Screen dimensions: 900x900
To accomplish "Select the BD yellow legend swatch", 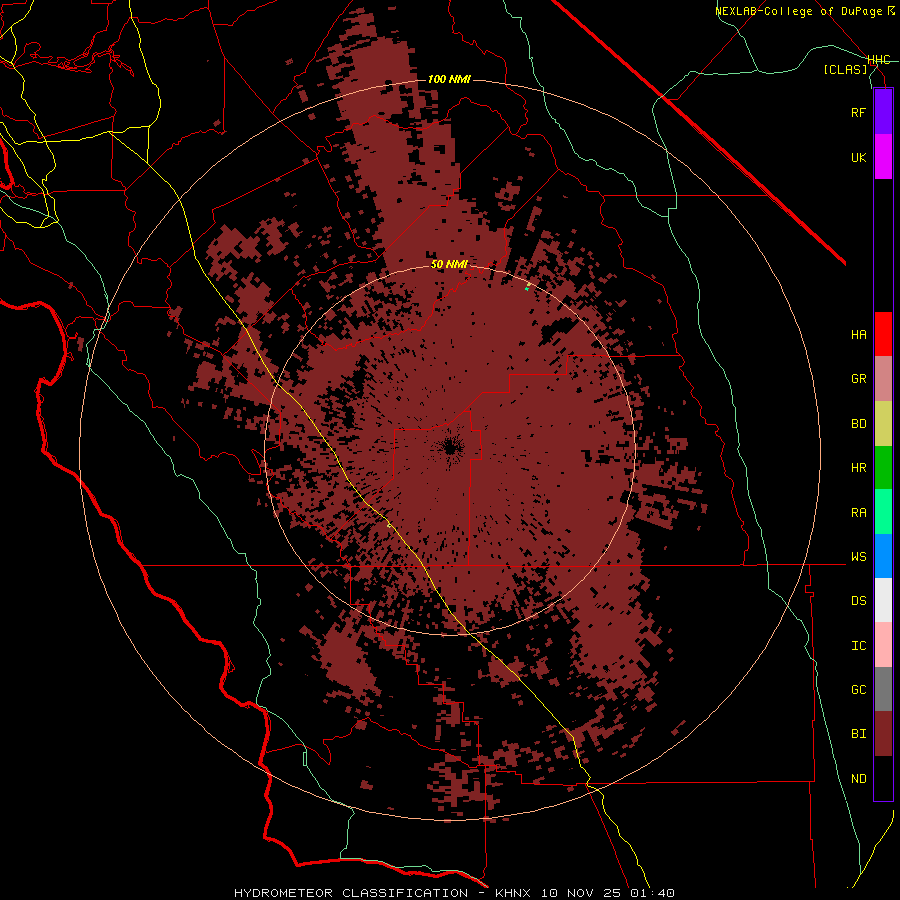I will coord(883,424).
